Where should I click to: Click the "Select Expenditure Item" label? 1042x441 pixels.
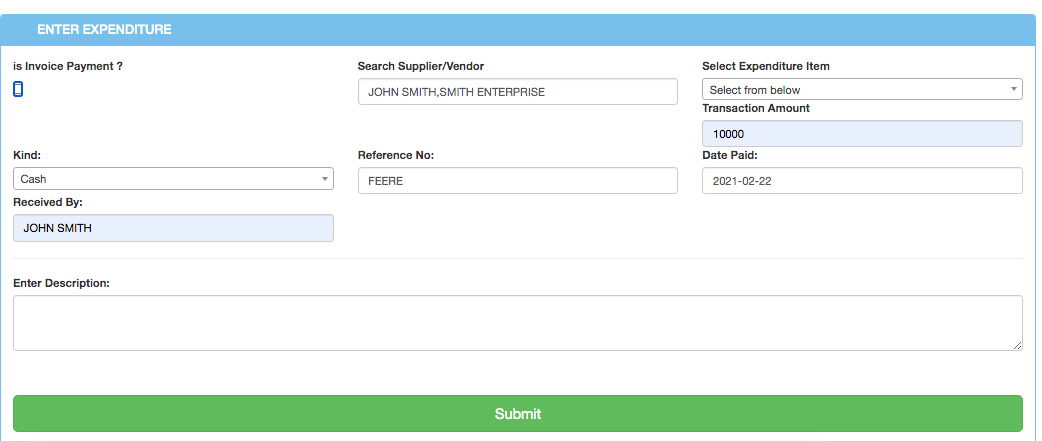[765, 66]
